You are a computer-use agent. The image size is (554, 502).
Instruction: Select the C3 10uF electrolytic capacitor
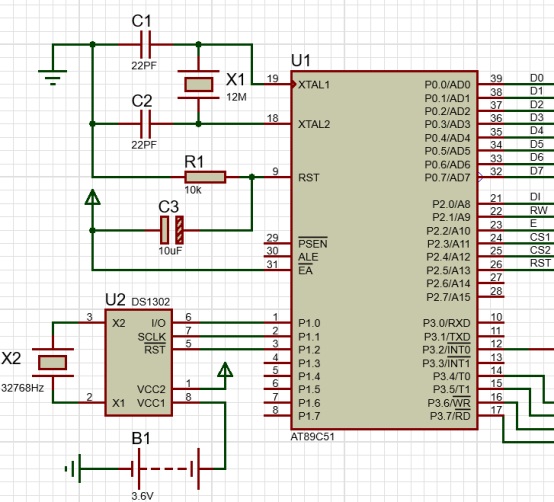click(x=172, y=230)
